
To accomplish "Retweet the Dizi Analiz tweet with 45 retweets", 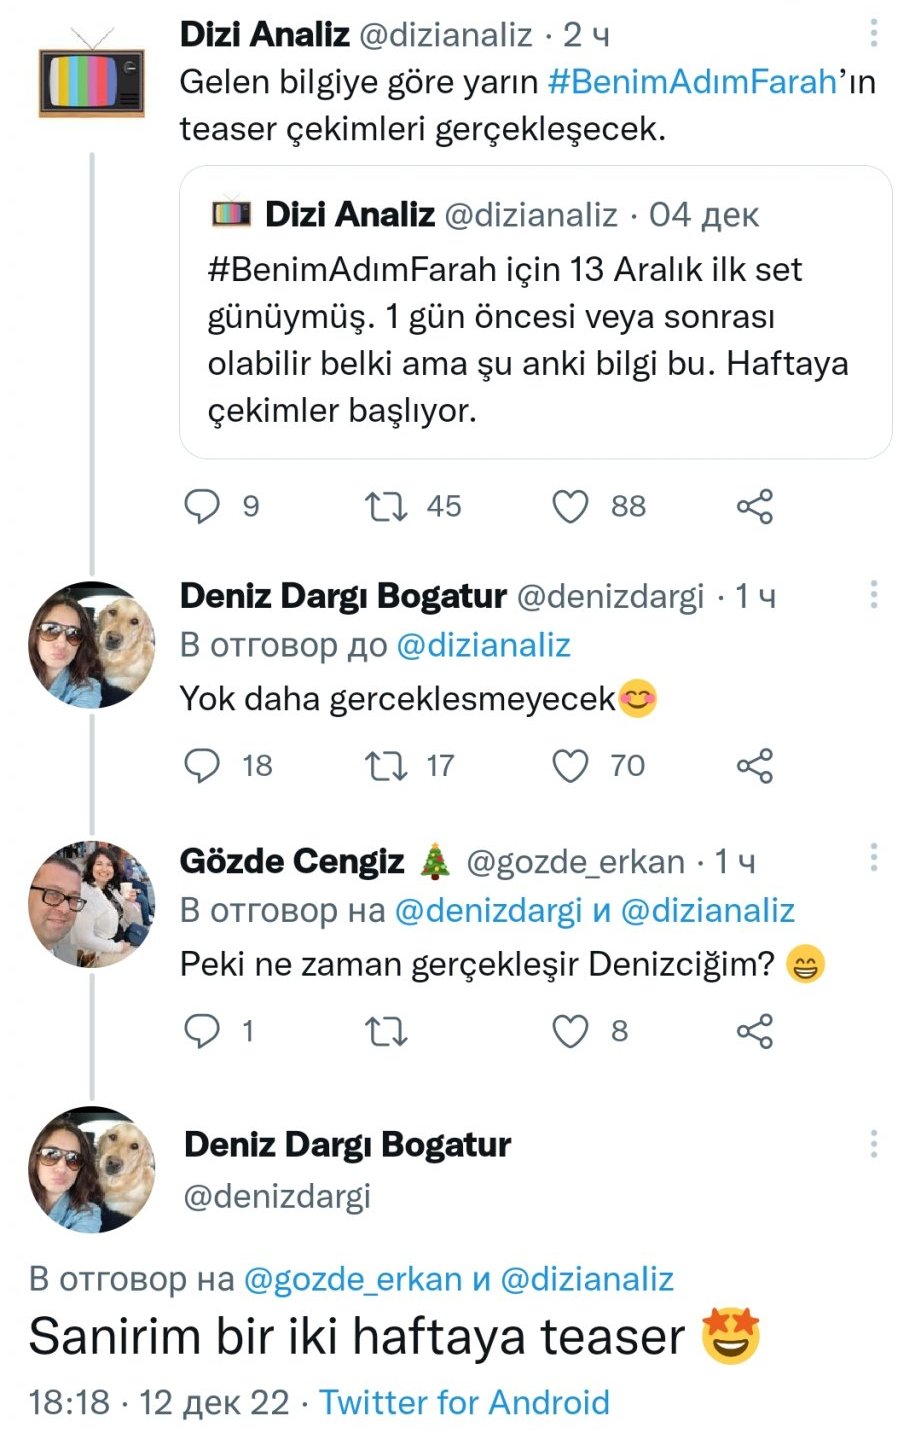I will pos(386,506).
